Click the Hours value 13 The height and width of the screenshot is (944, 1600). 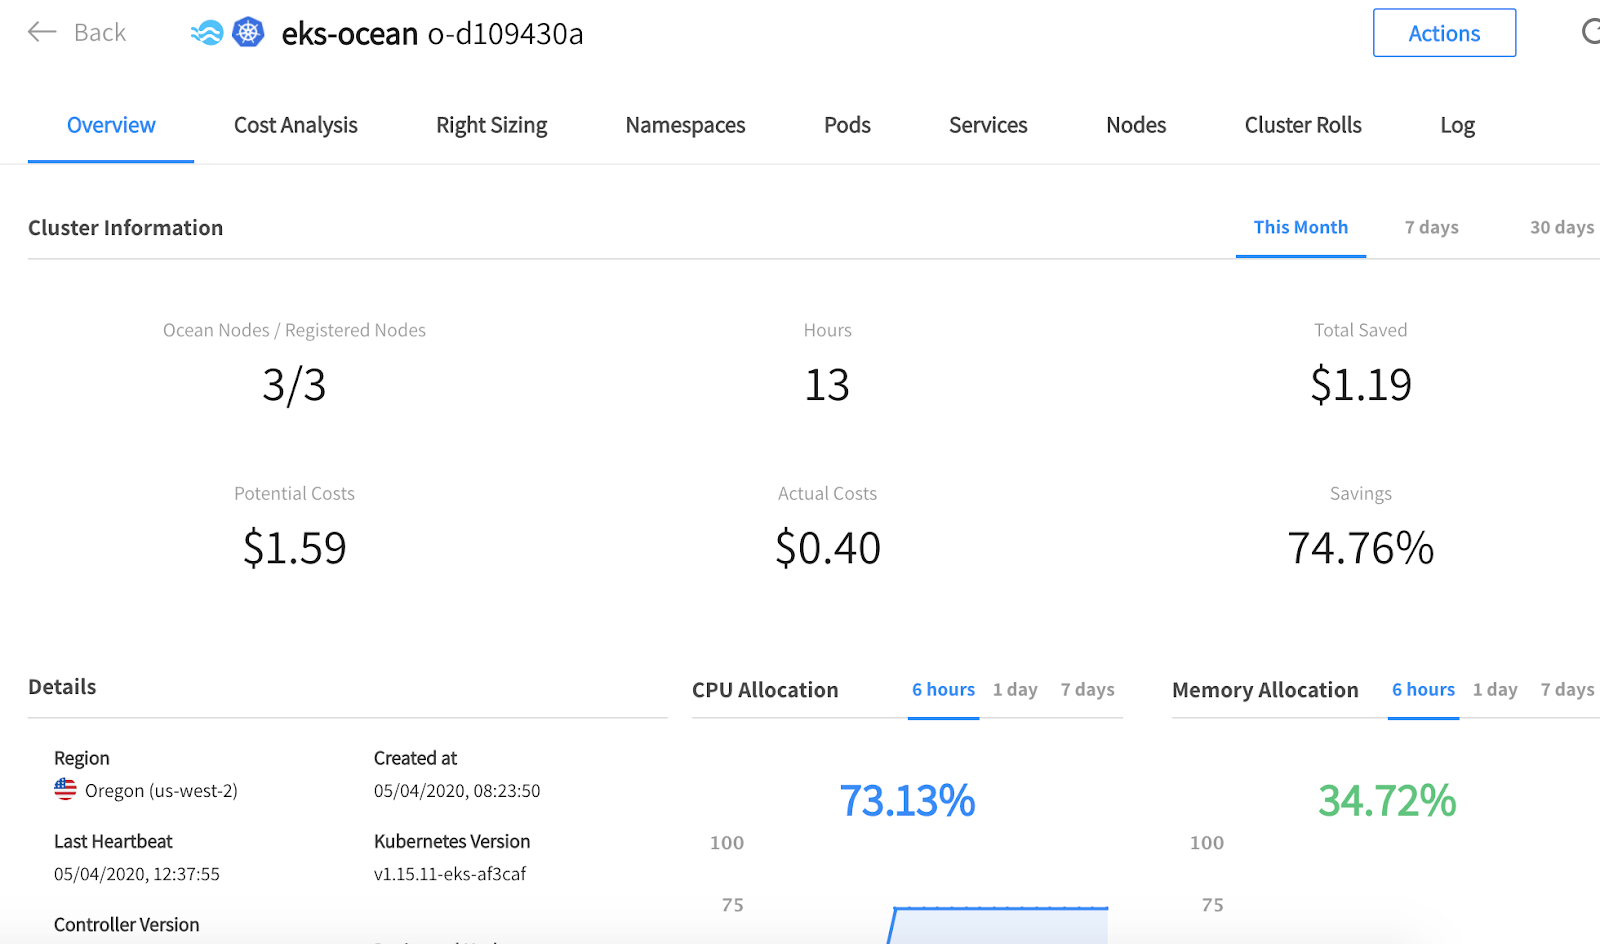[827, 385]
